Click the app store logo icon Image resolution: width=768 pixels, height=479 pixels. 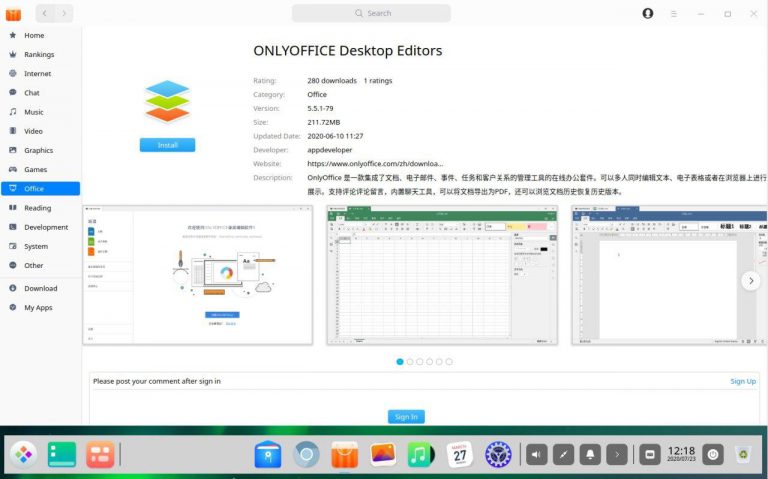click(x=13, y=14)
